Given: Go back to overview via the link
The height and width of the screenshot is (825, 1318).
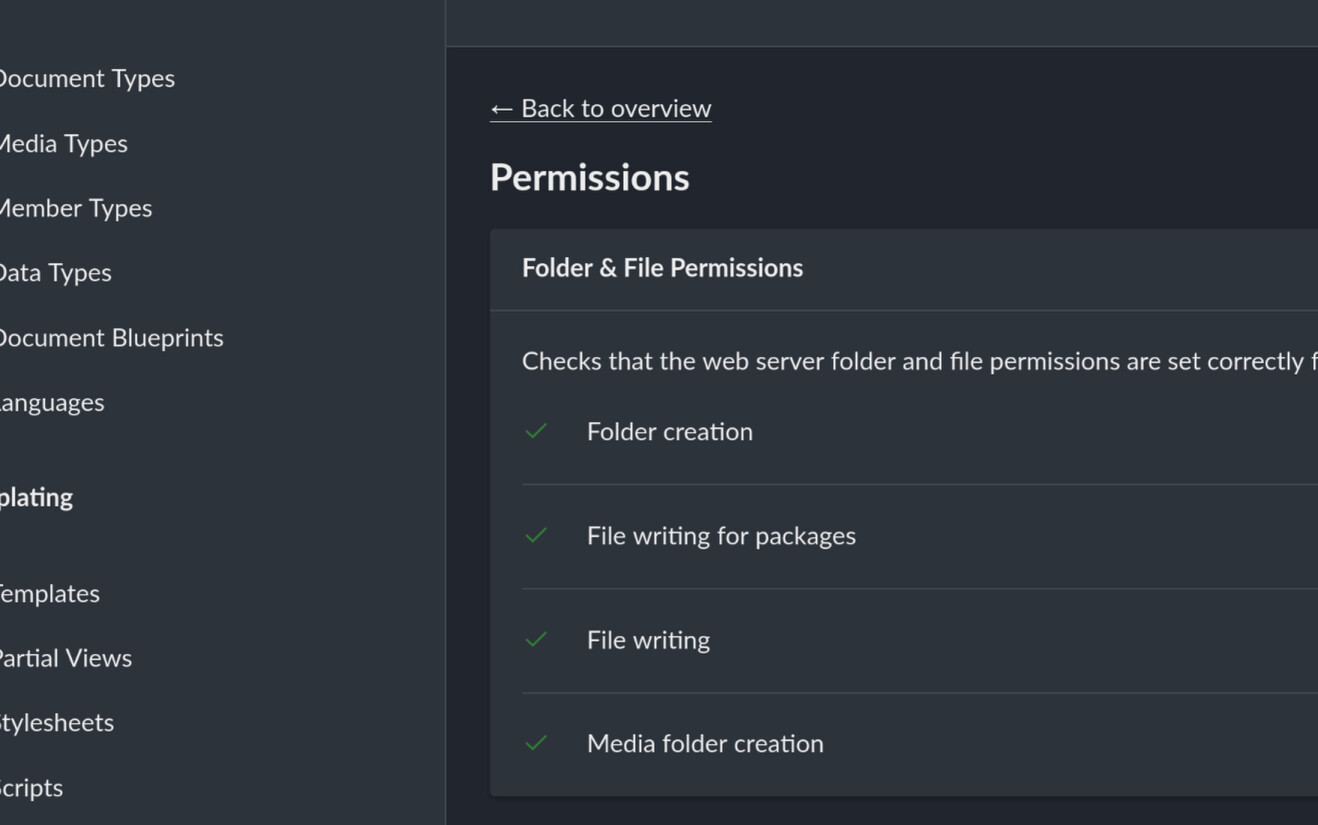Looking at the screenshot, I should click(601, 108).
